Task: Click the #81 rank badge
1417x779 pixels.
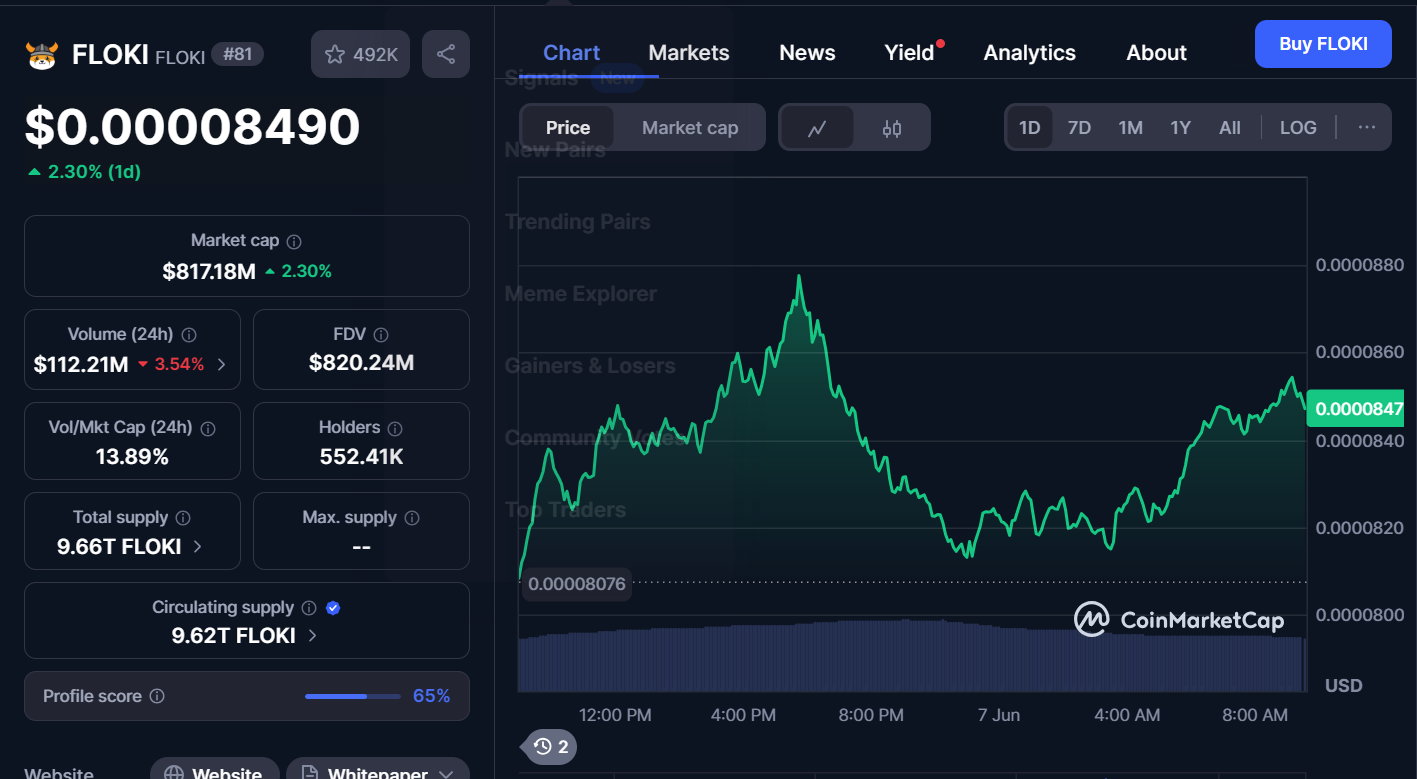Action: click(x=238, y=54)
